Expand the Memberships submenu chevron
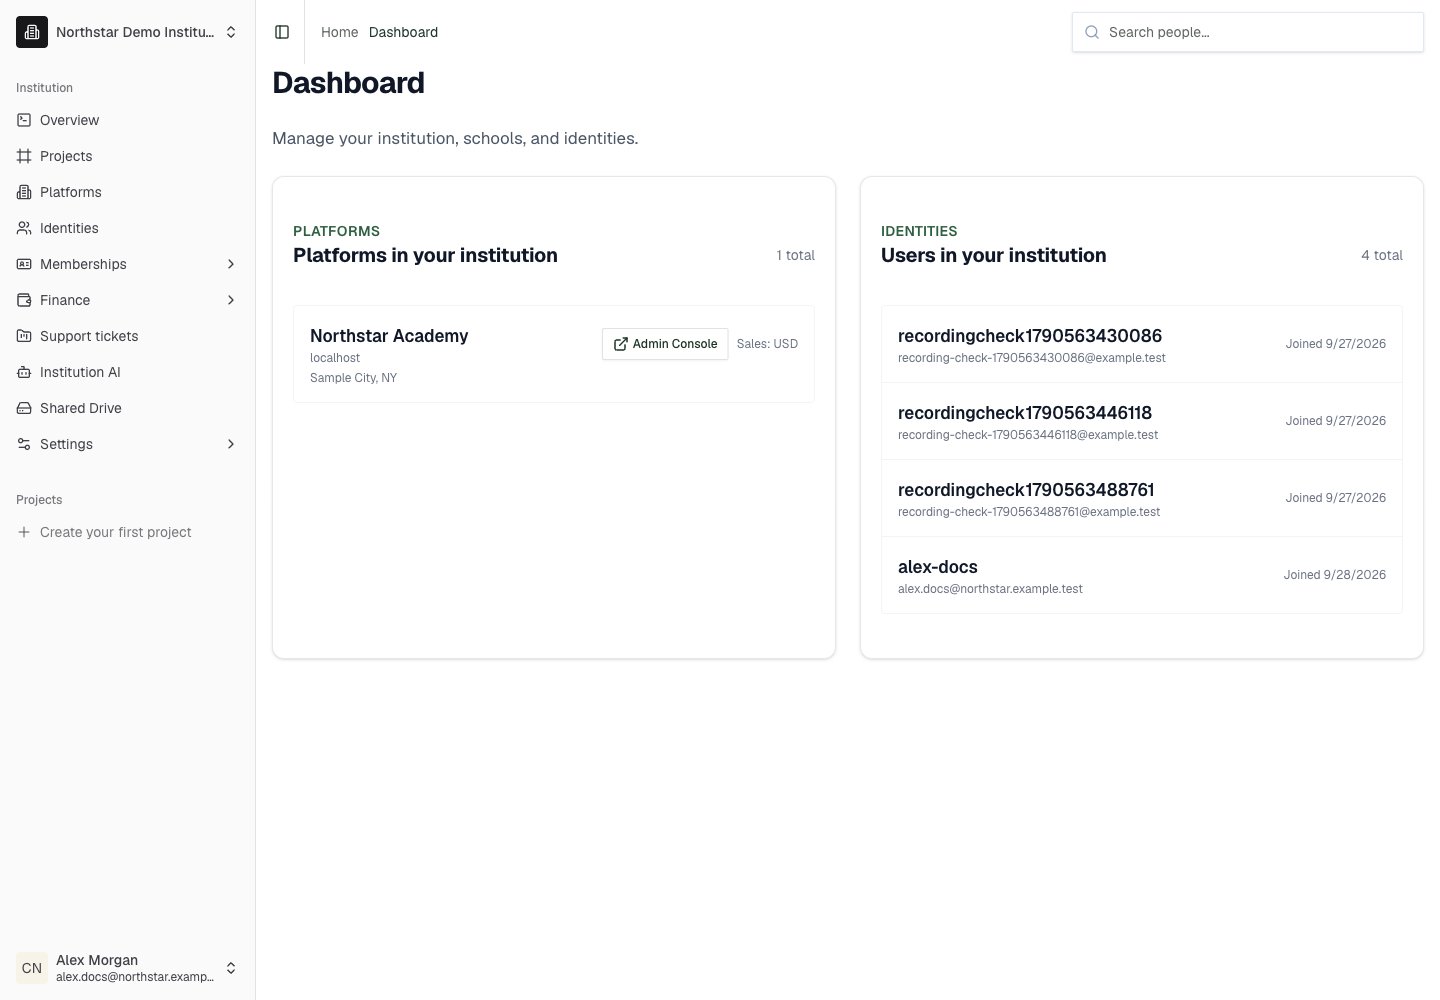Viewport: 1440px width, 1000px height. 231,264
